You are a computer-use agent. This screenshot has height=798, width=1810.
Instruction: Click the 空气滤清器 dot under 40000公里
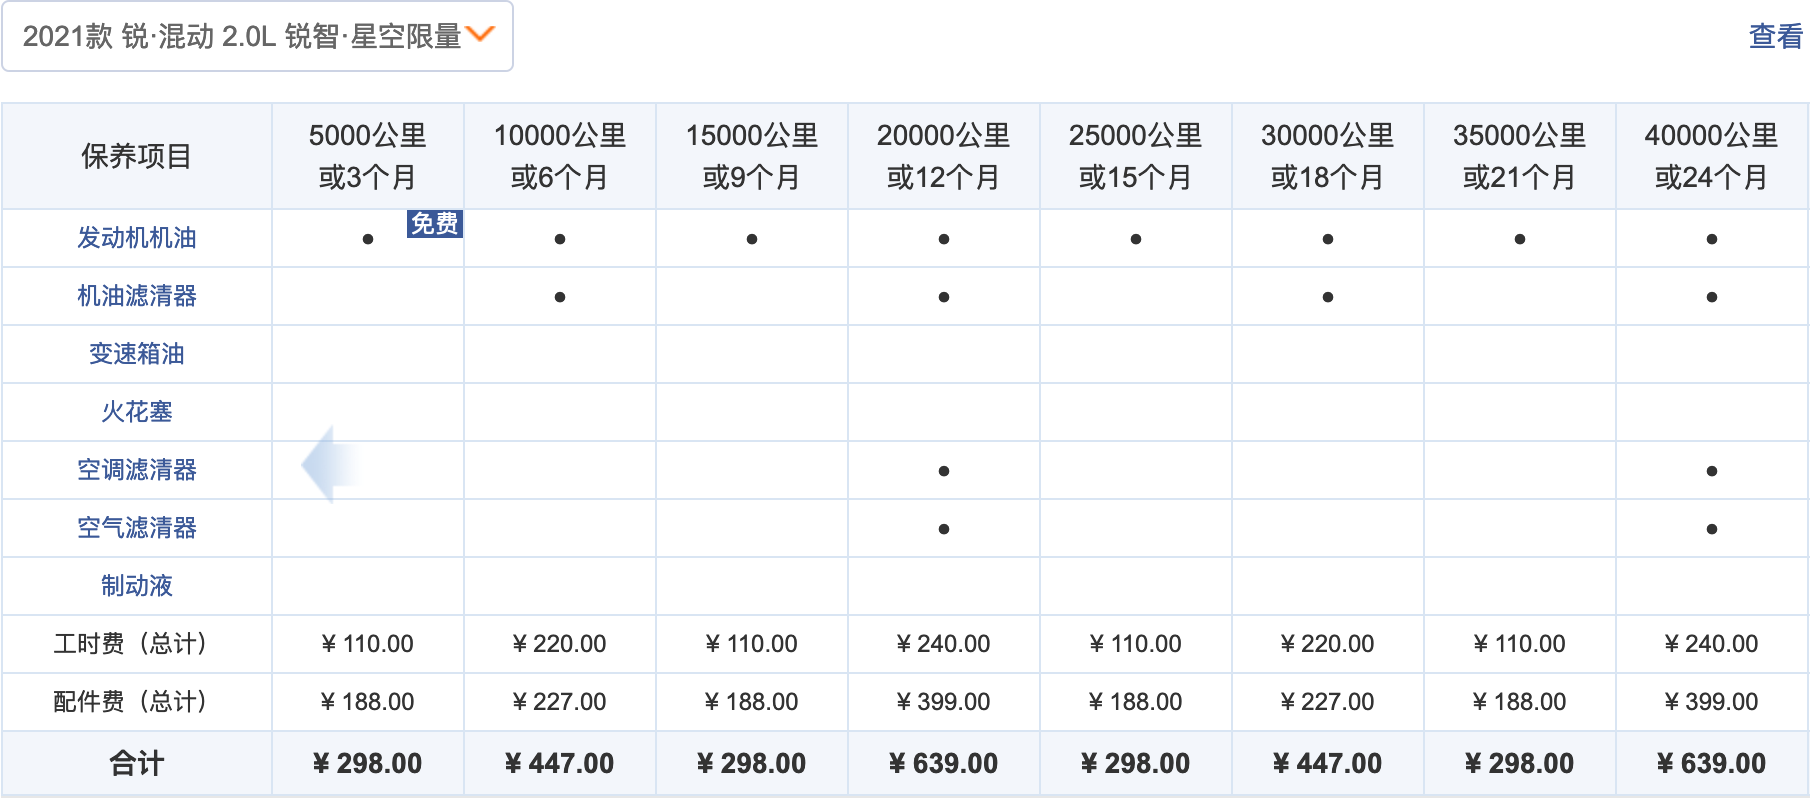[x=1712, y=529]
